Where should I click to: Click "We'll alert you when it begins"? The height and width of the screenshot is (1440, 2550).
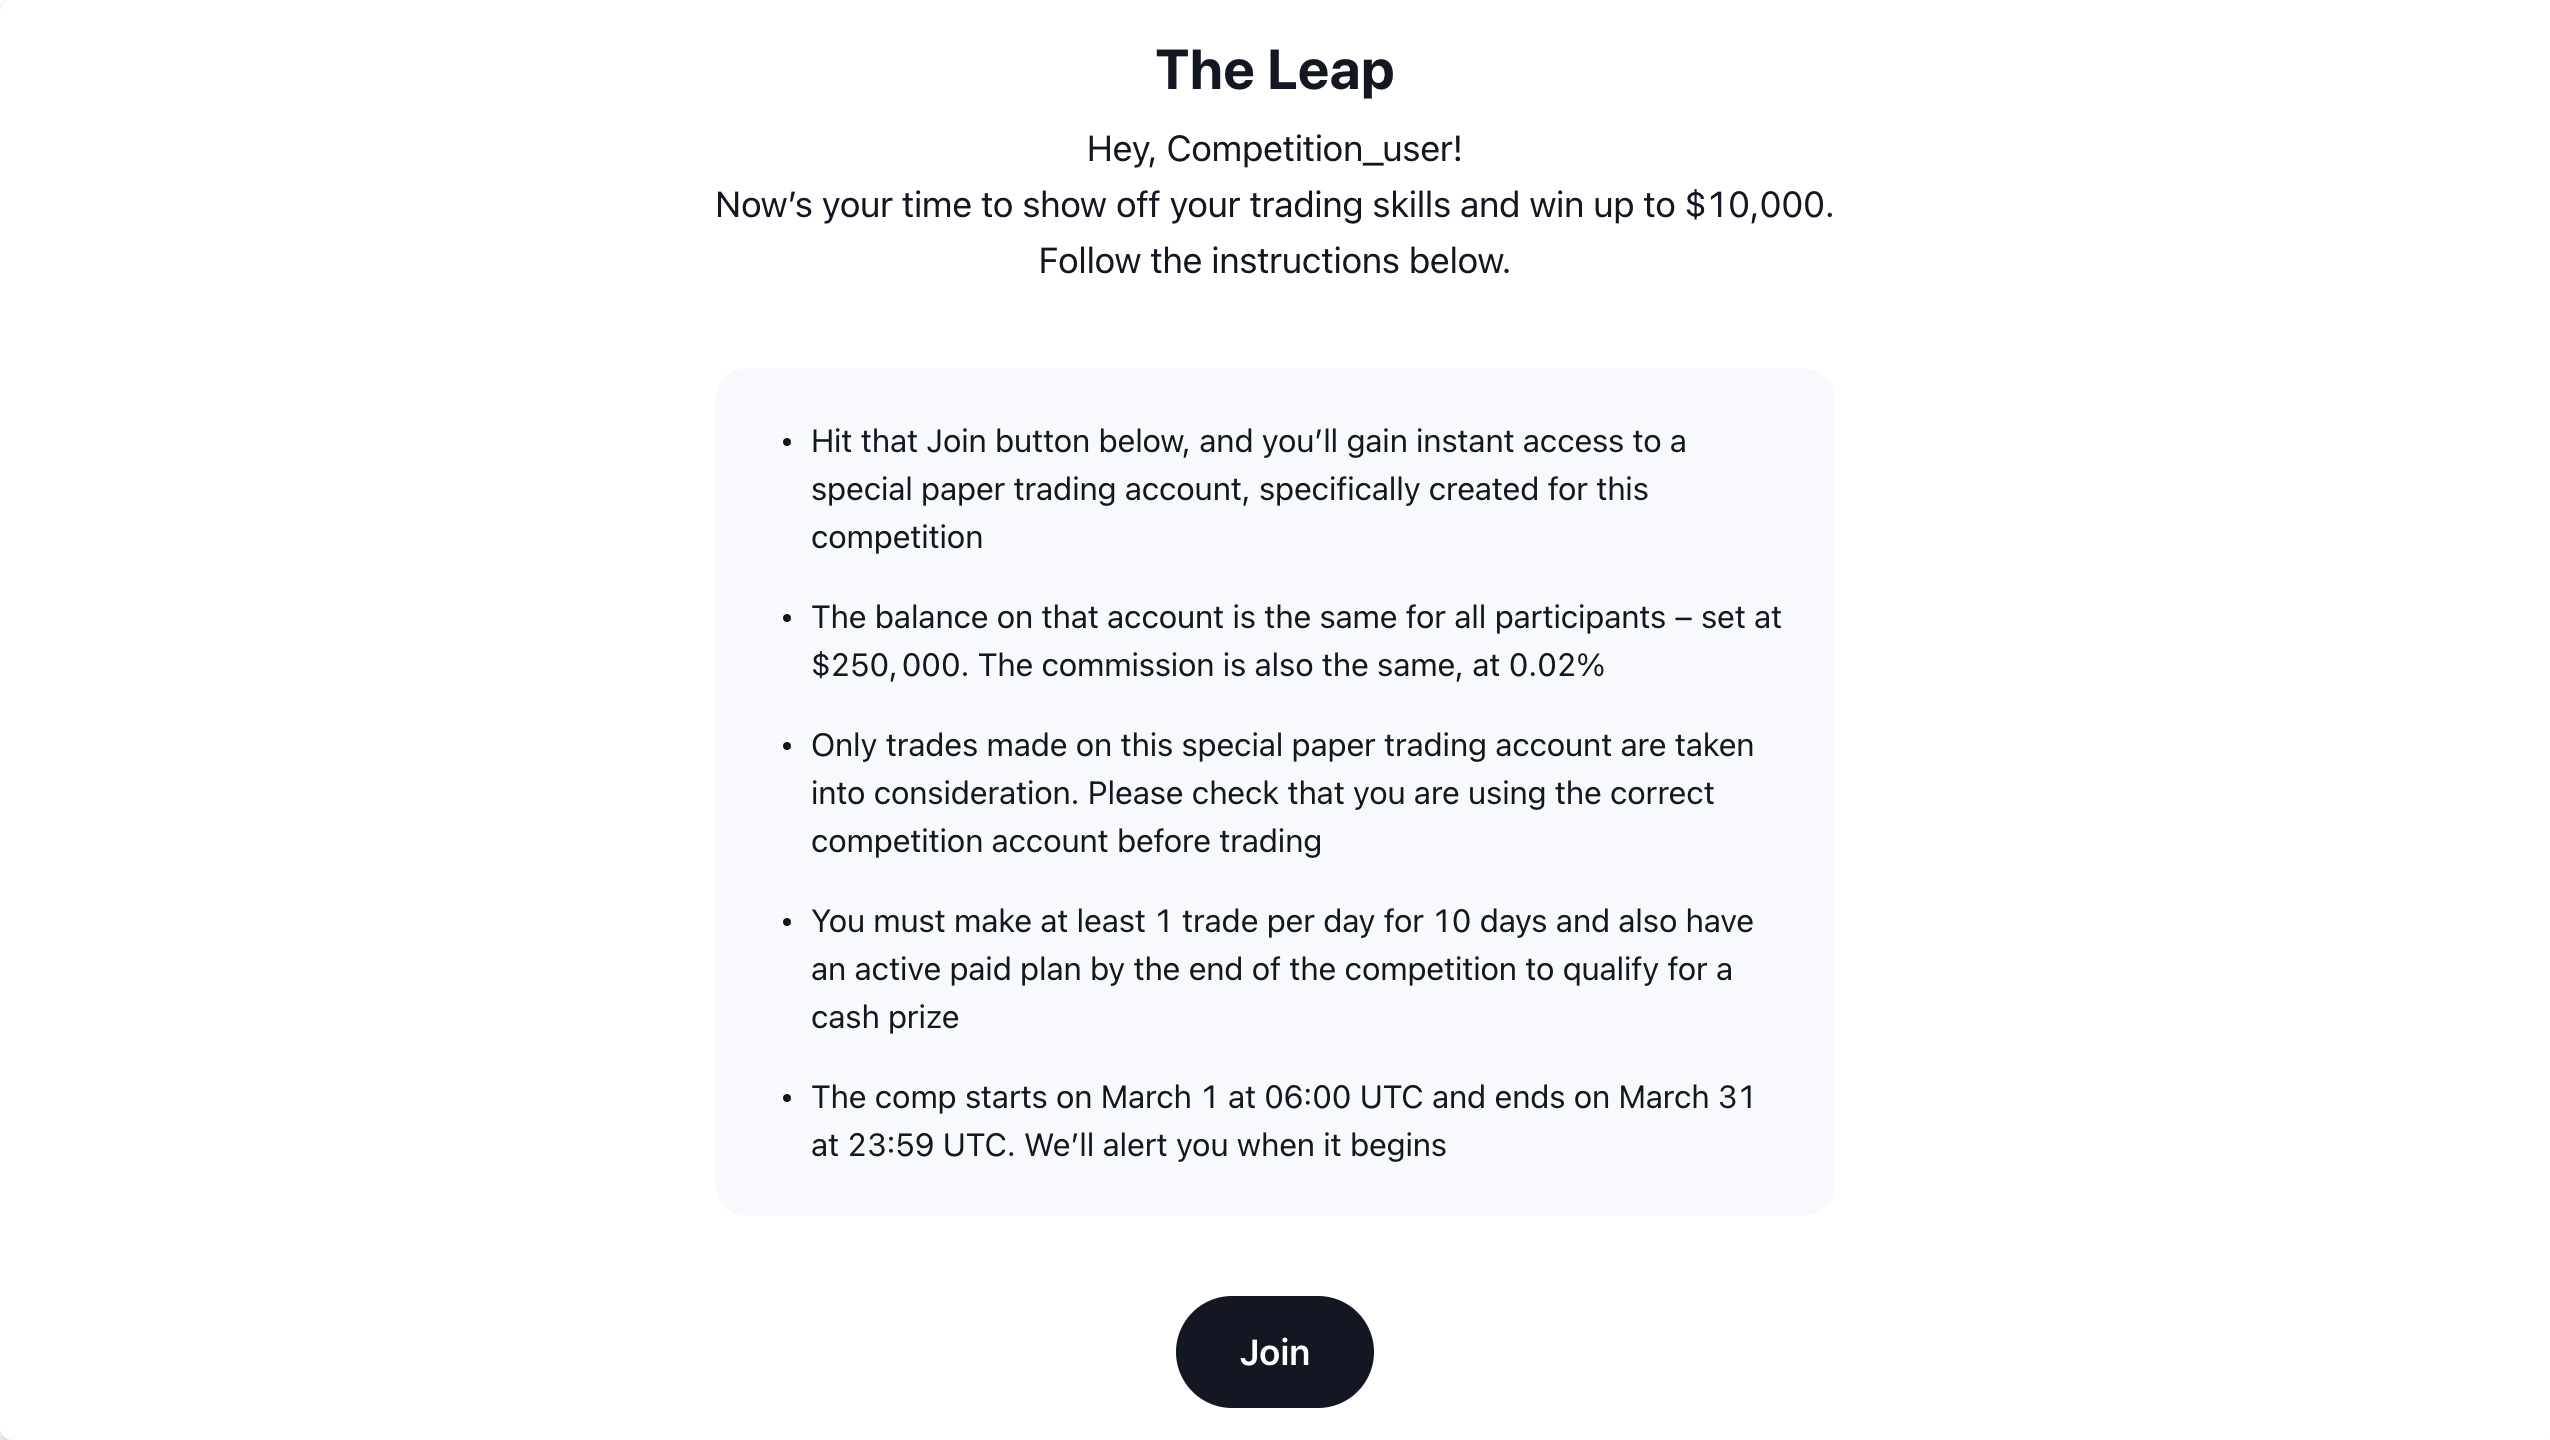pyautogui.click(x=1235, y=1145)
